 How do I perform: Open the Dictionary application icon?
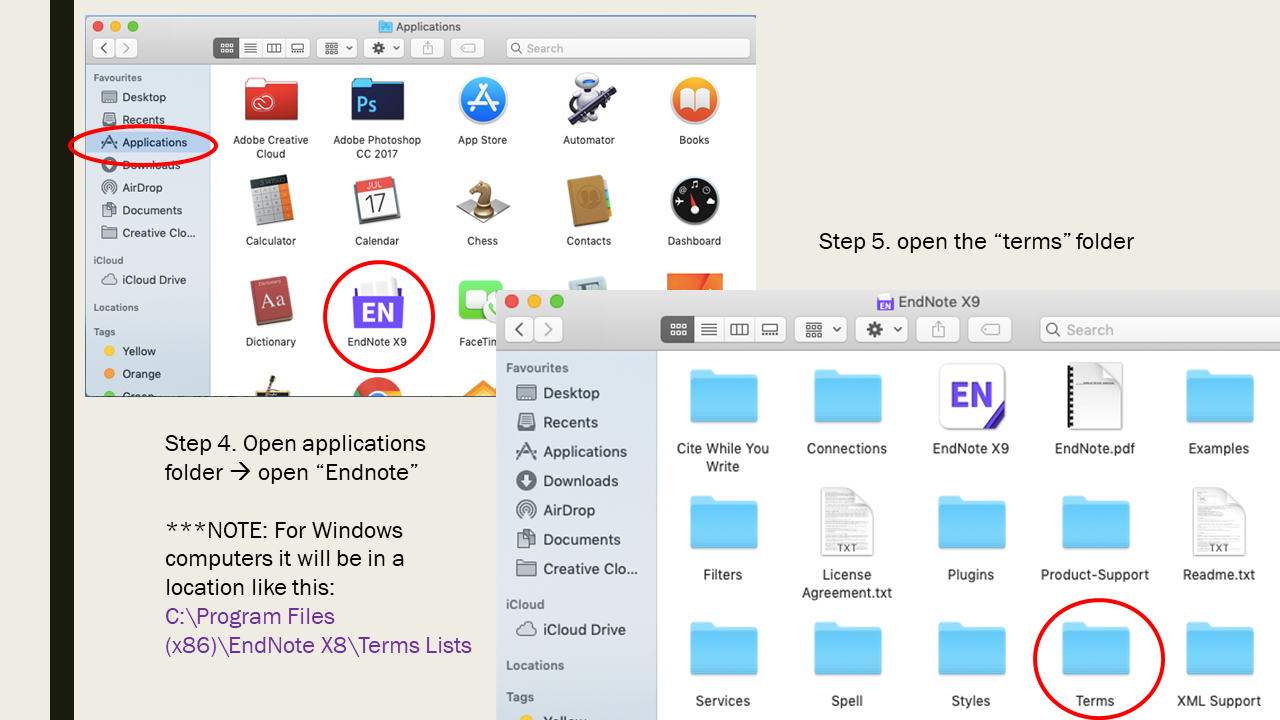(x=271, y=302)
